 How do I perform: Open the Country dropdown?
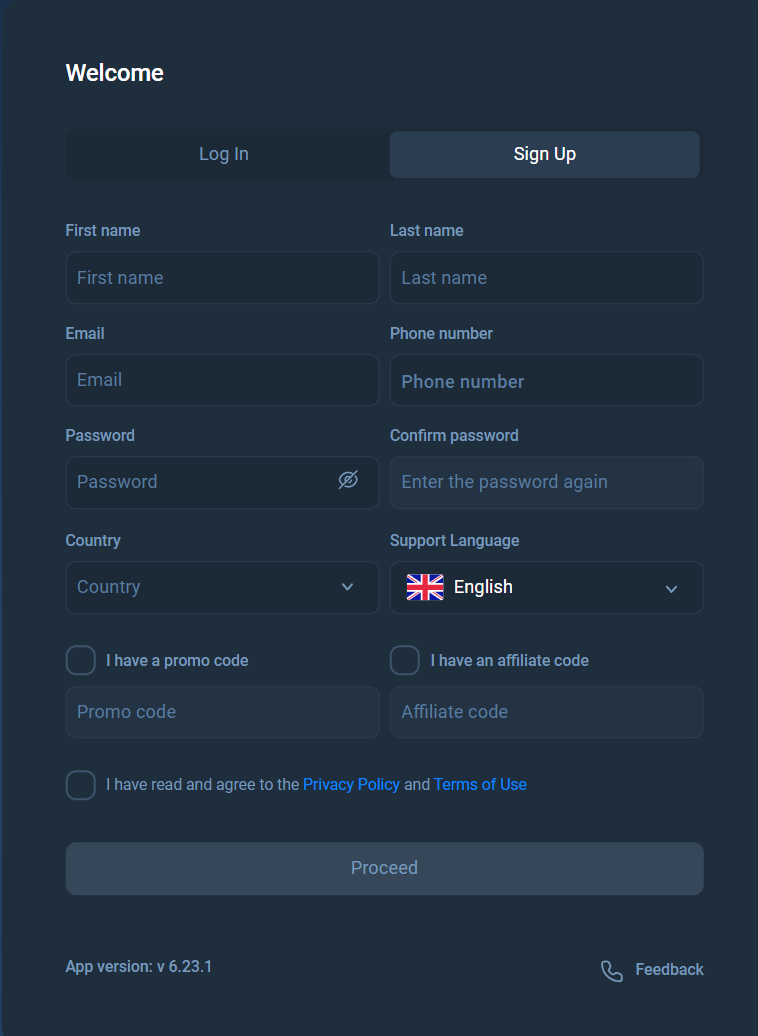[x=222, y=587]
